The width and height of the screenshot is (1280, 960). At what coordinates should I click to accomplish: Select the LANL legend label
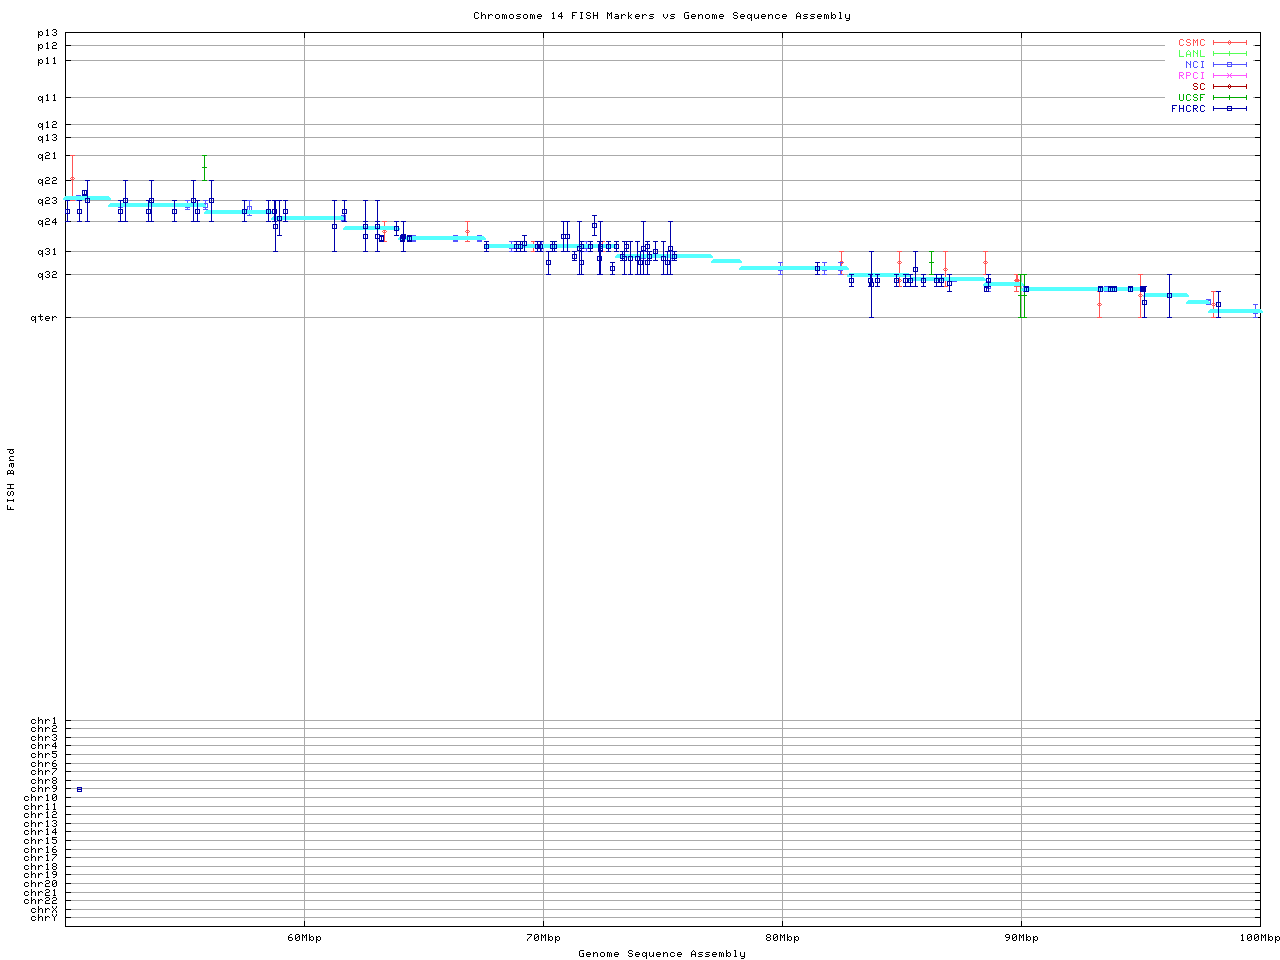click(x=1191, y=54)
